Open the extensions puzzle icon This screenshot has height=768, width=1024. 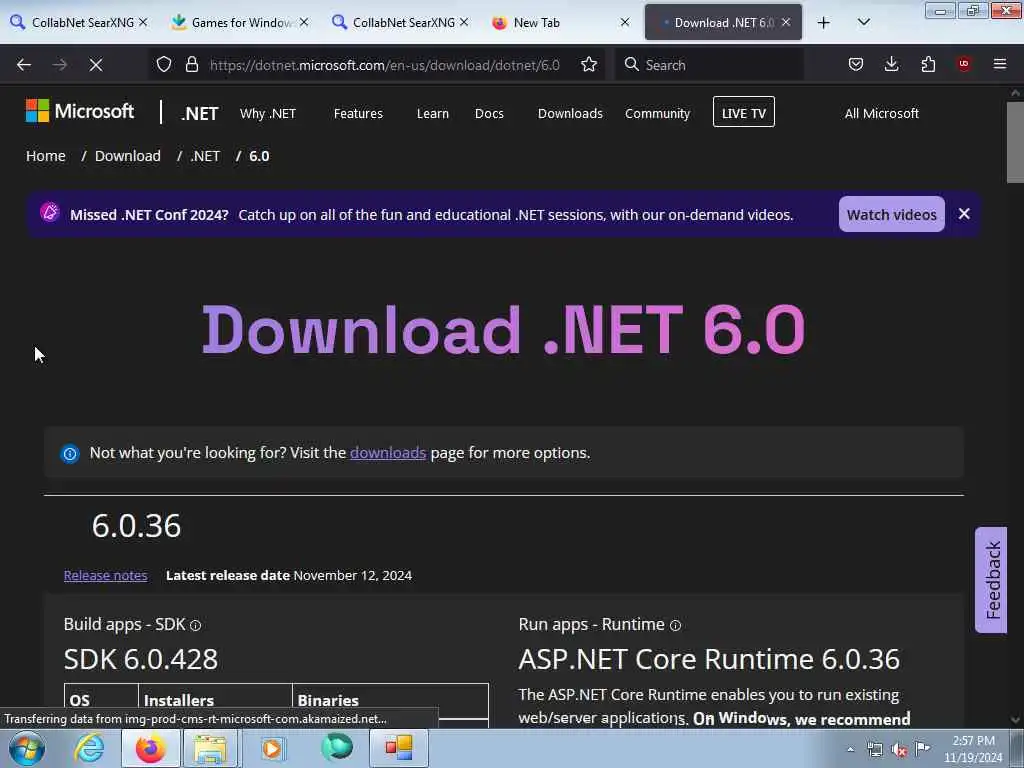point(928,64)
